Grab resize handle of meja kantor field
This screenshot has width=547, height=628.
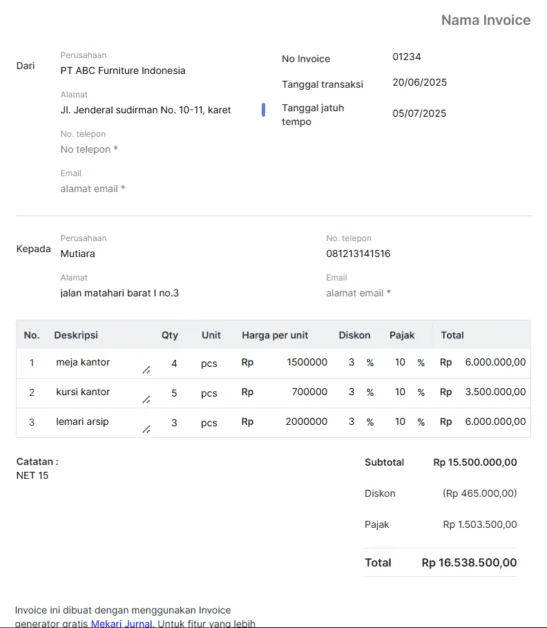146,370
